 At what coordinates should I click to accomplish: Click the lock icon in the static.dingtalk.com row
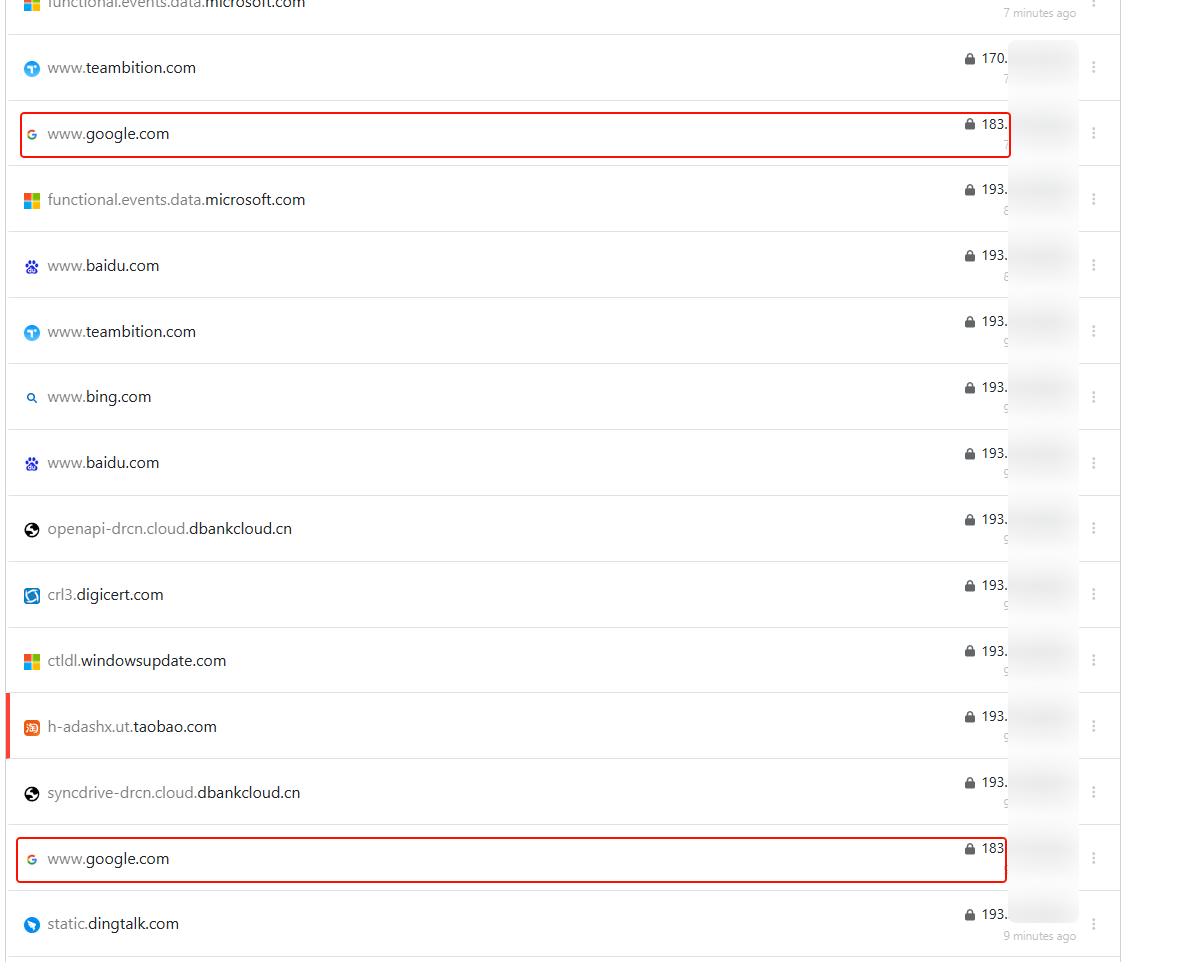tap(969, 915)
